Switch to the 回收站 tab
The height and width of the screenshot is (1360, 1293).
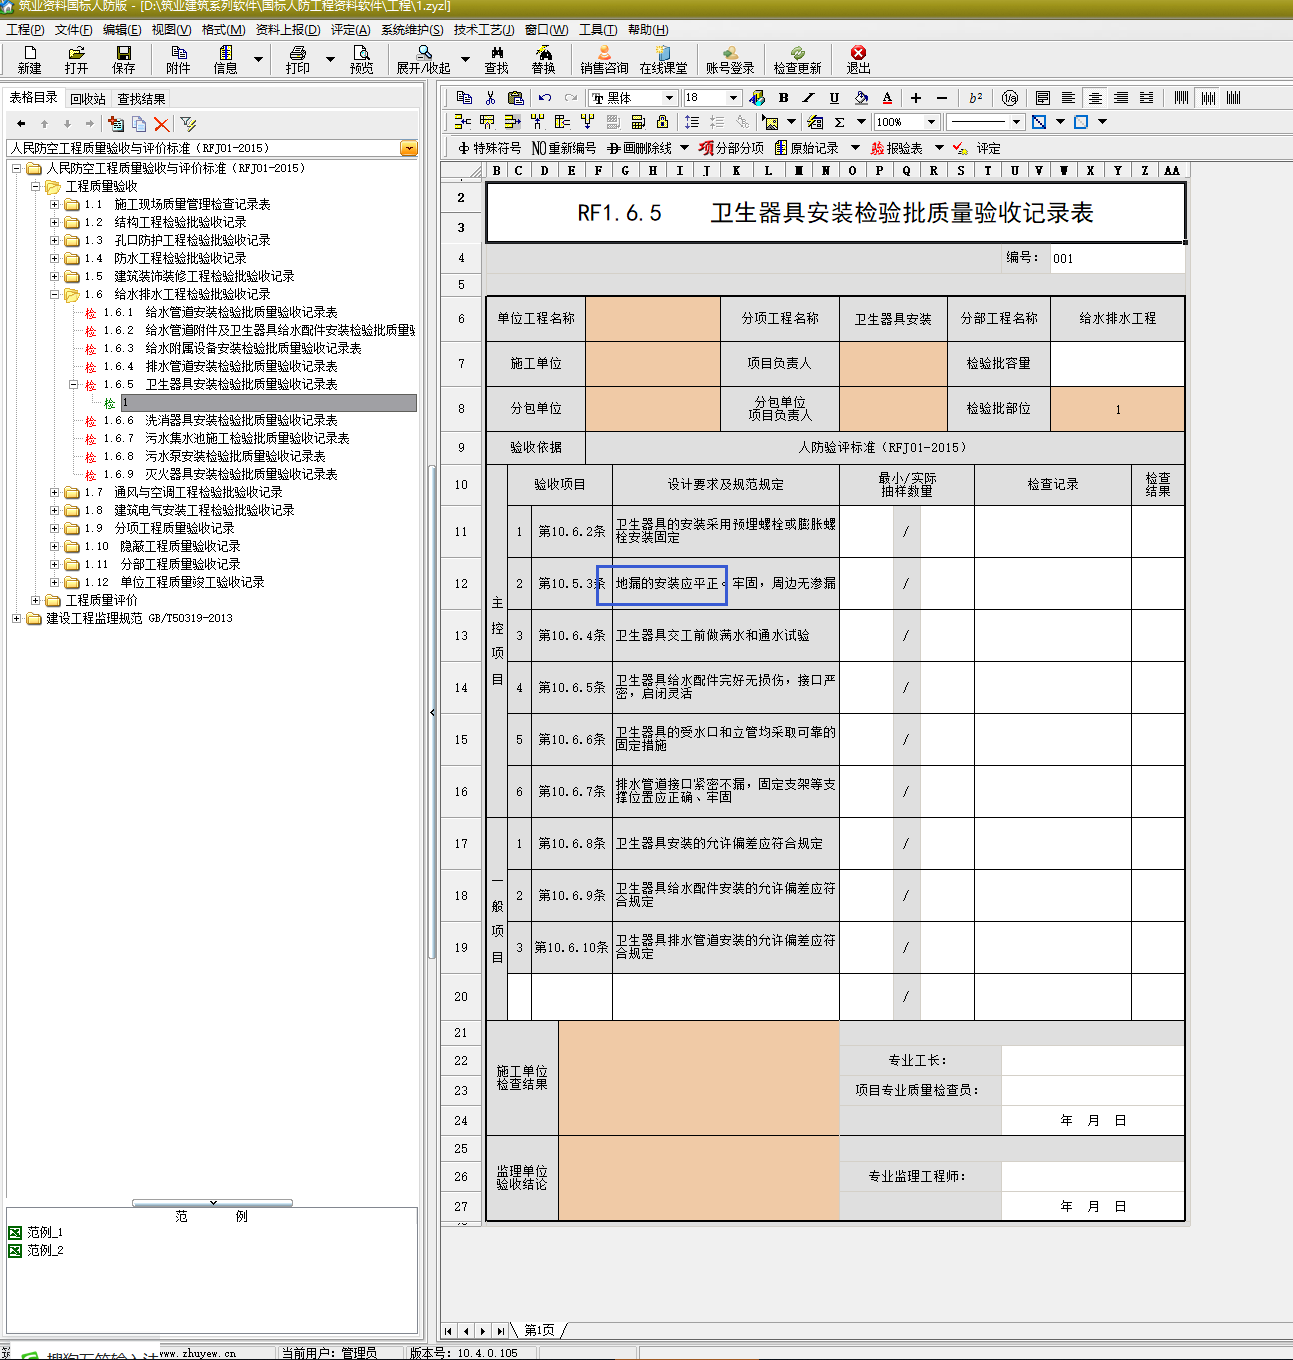[x=88, y=99]
